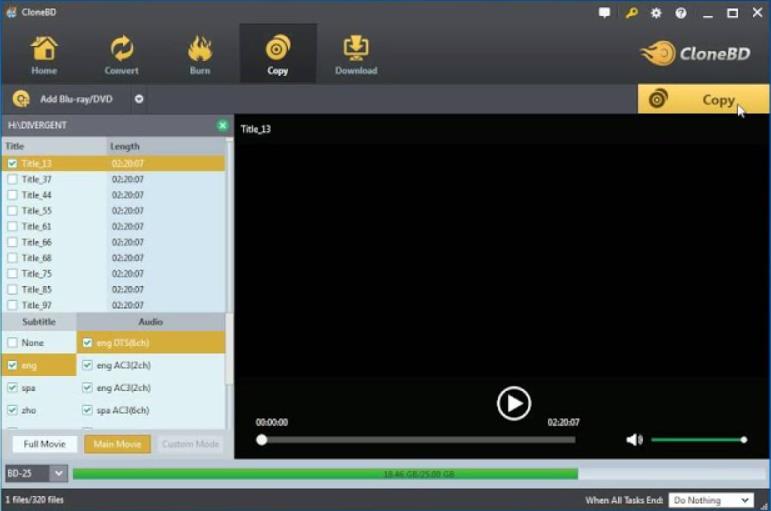
Task: Uncheck the spa subtitle
Action: 12,388
